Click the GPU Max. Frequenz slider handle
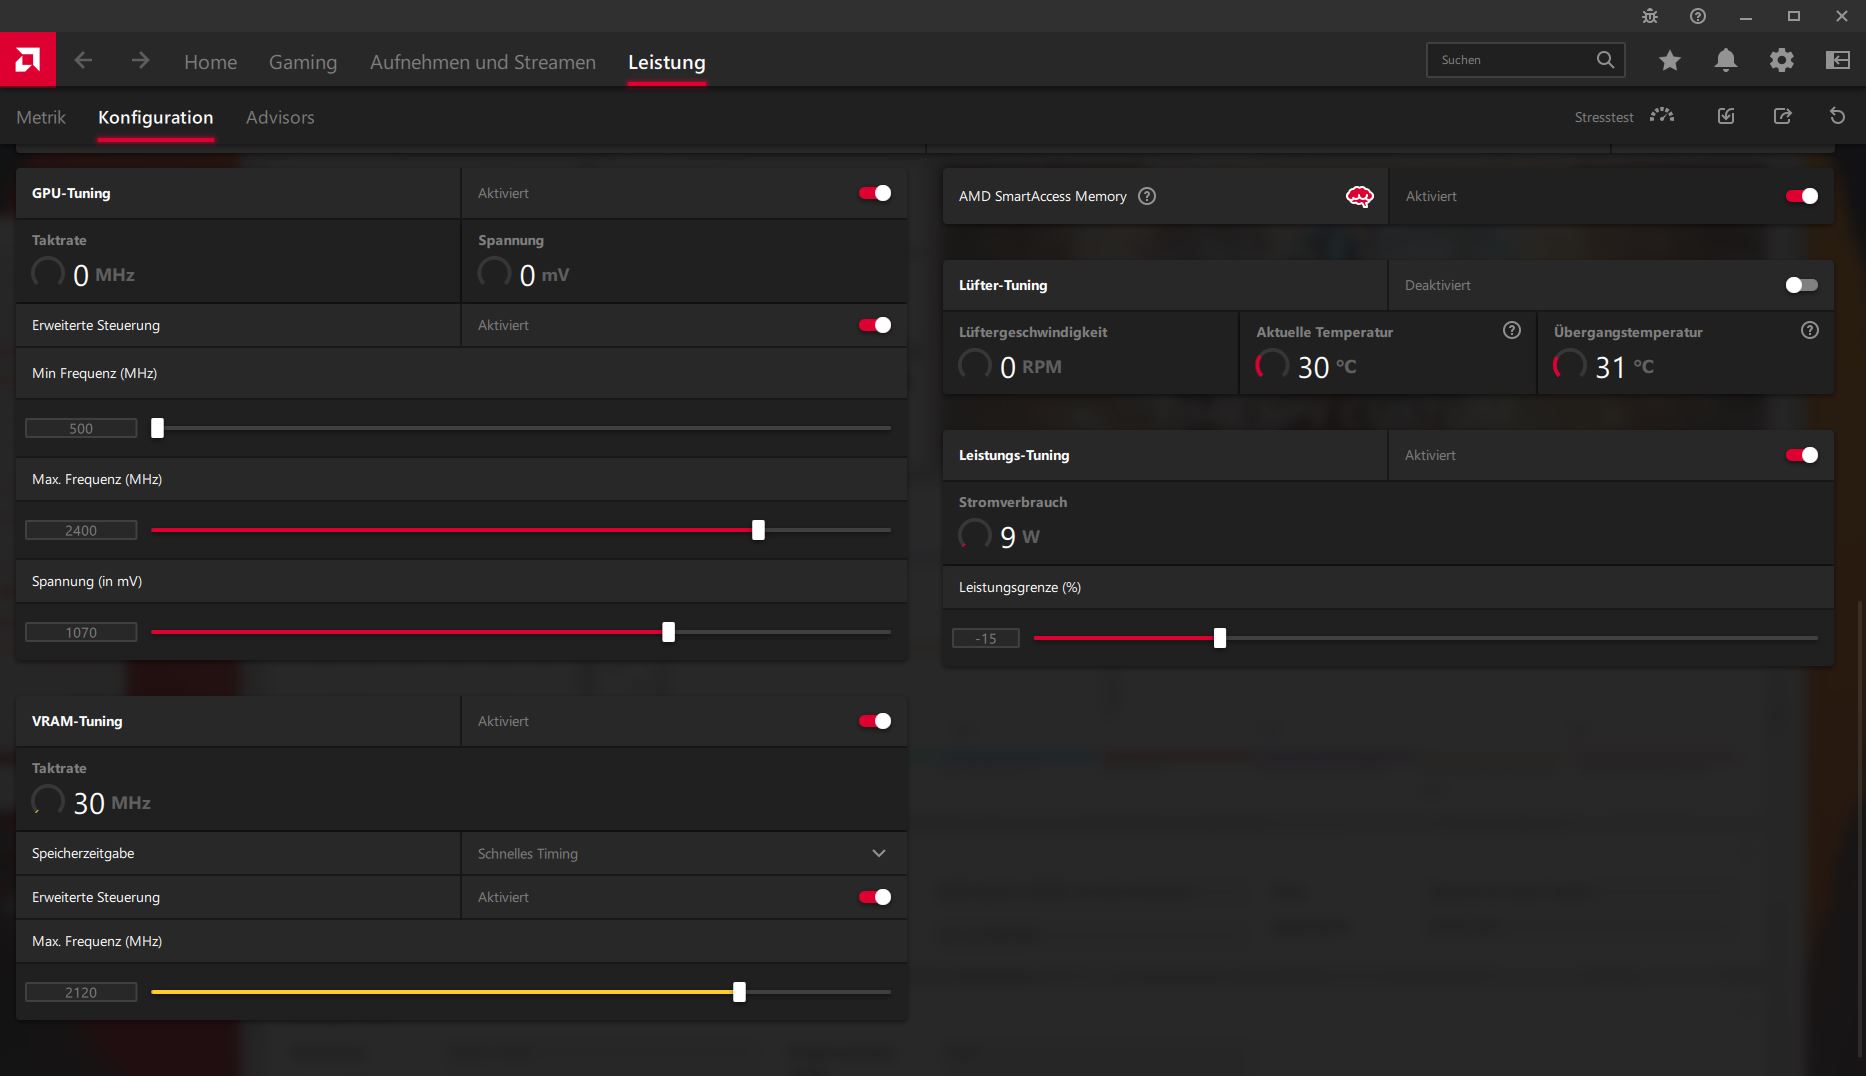Image resolution: width=1866 pixels, height=1076 pixels. (x=758, y=530)
